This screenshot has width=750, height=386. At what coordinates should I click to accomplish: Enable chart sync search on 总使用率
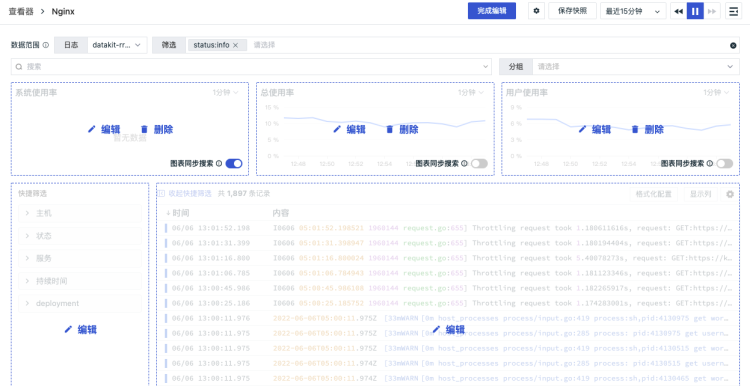(479, 164)
